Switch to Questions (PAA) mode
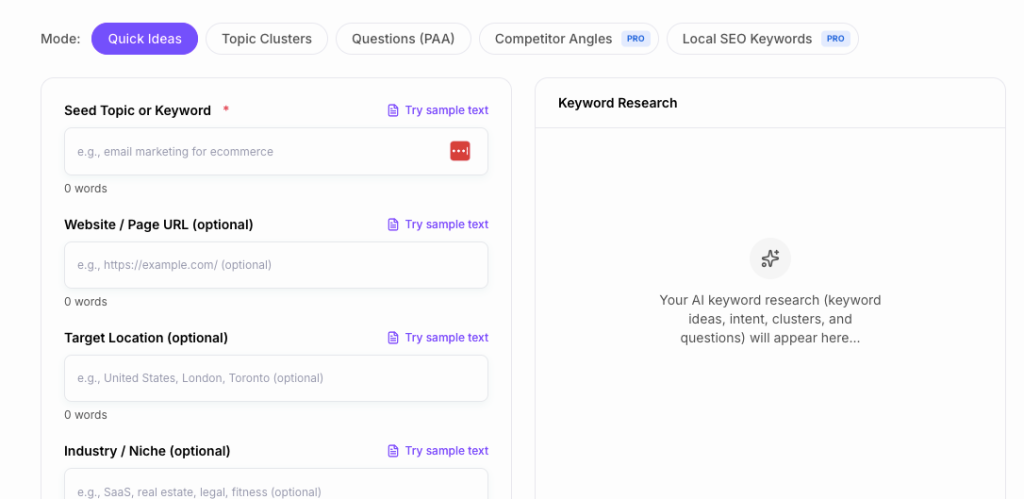 [x=403, y=39]
